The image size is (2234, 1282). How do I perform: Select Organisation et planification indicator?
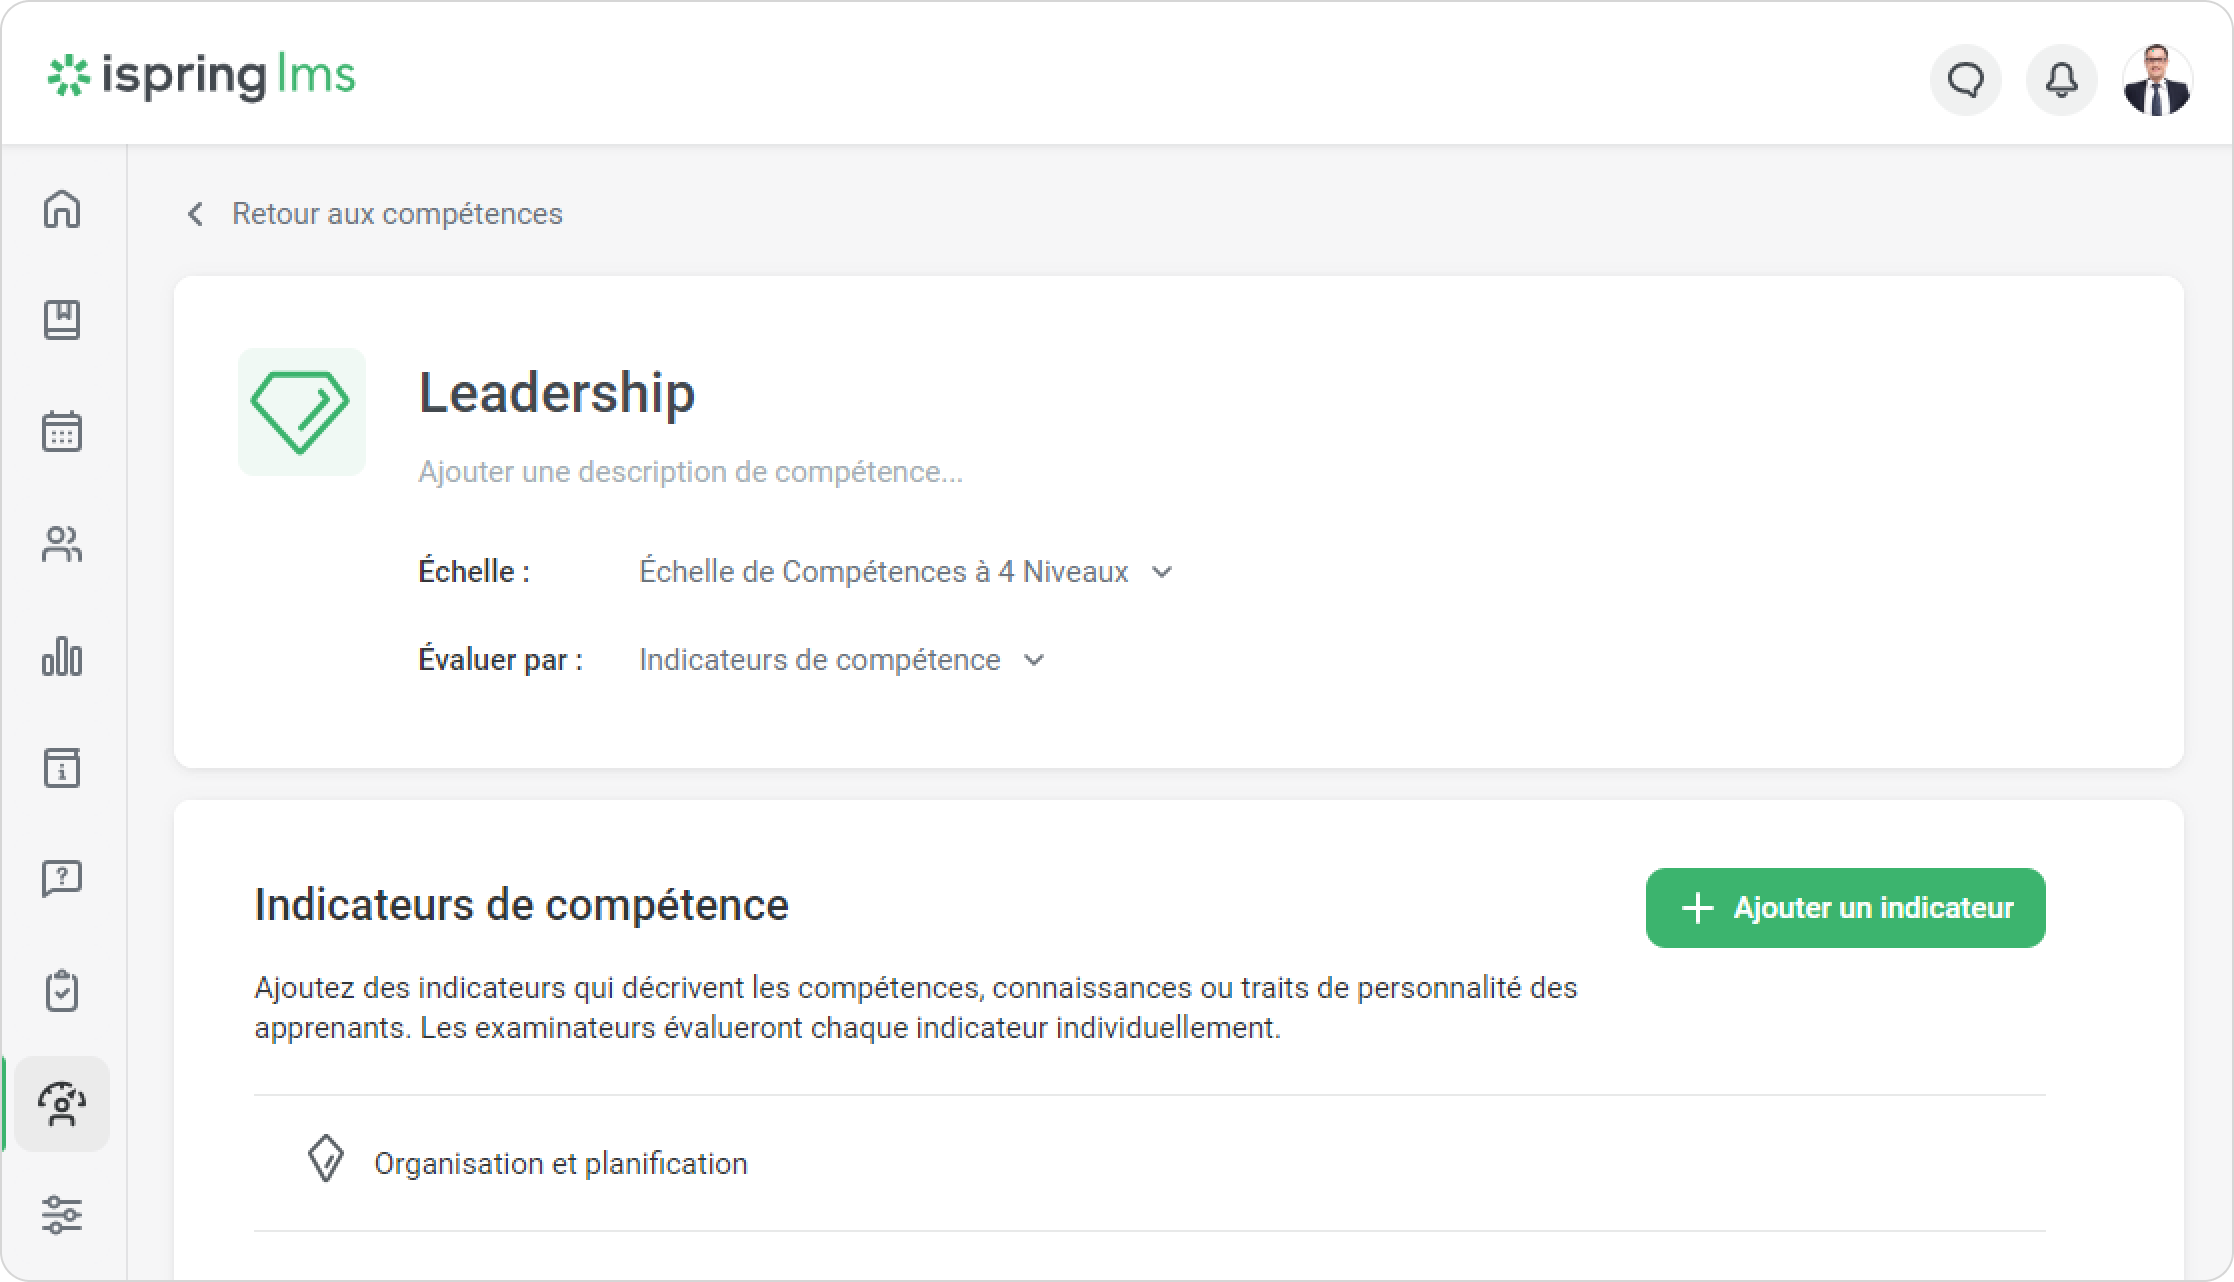pyautogui.click(x=560, y=1164)
